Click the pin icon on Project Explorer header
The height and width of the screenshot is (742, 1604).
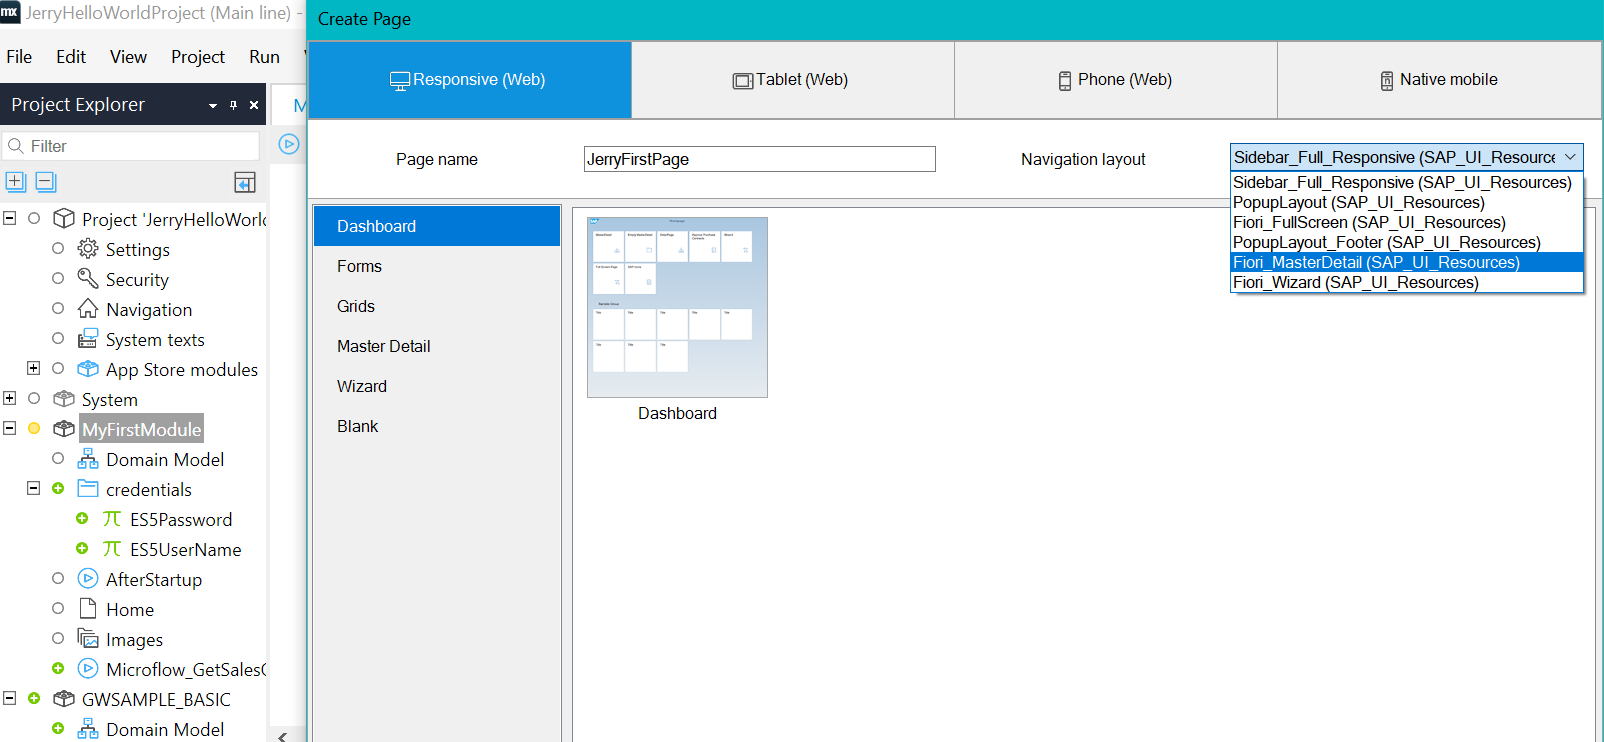(234, 105)
